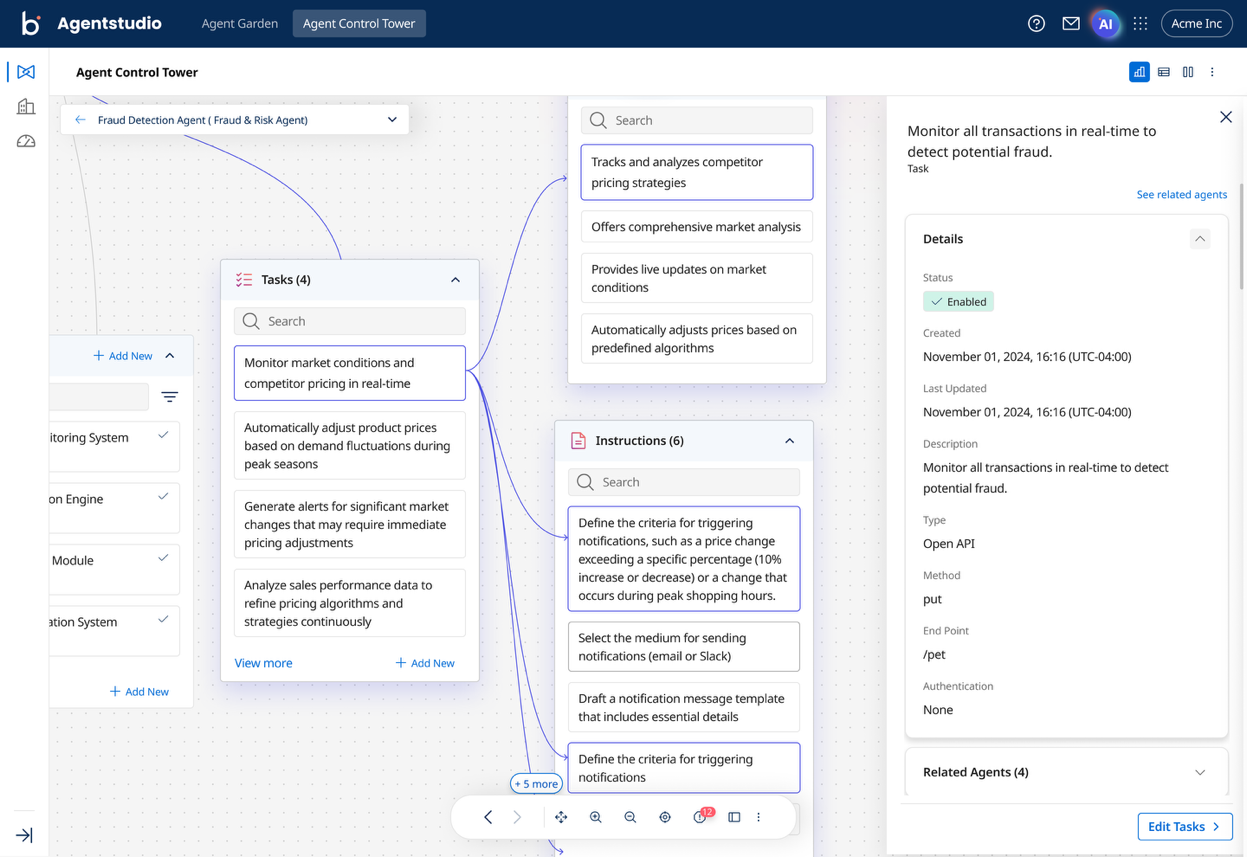Open table view using the grid icon
Image resolution: width=1247 pixels, height=857 pixels.
pyautogui.click(x=1164, y=72)
